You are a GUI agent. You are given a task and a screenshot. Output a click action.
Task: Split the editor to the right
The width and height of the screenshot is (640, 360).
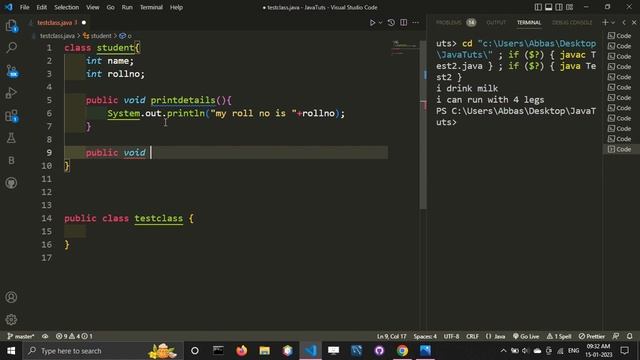point(403,22)
